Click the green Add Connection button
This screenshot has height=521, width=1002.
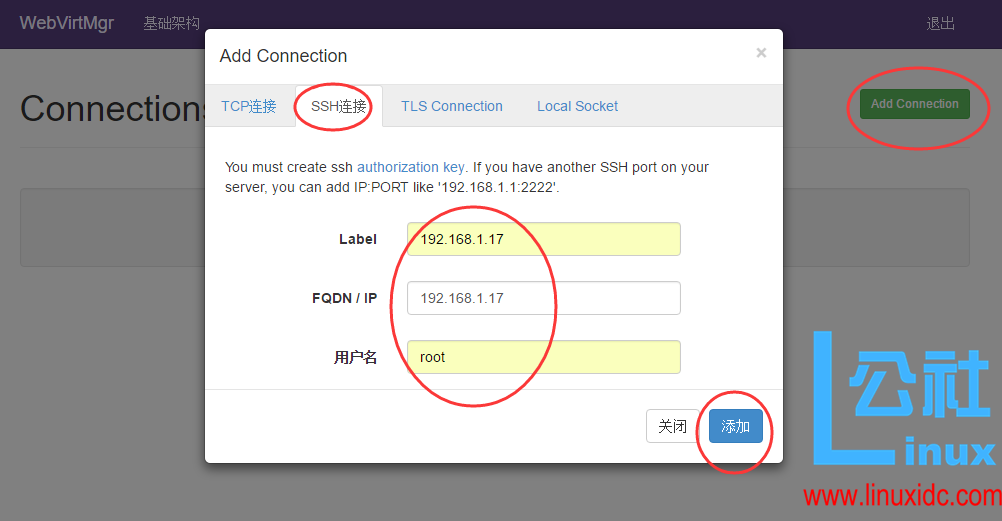[914, 104]
